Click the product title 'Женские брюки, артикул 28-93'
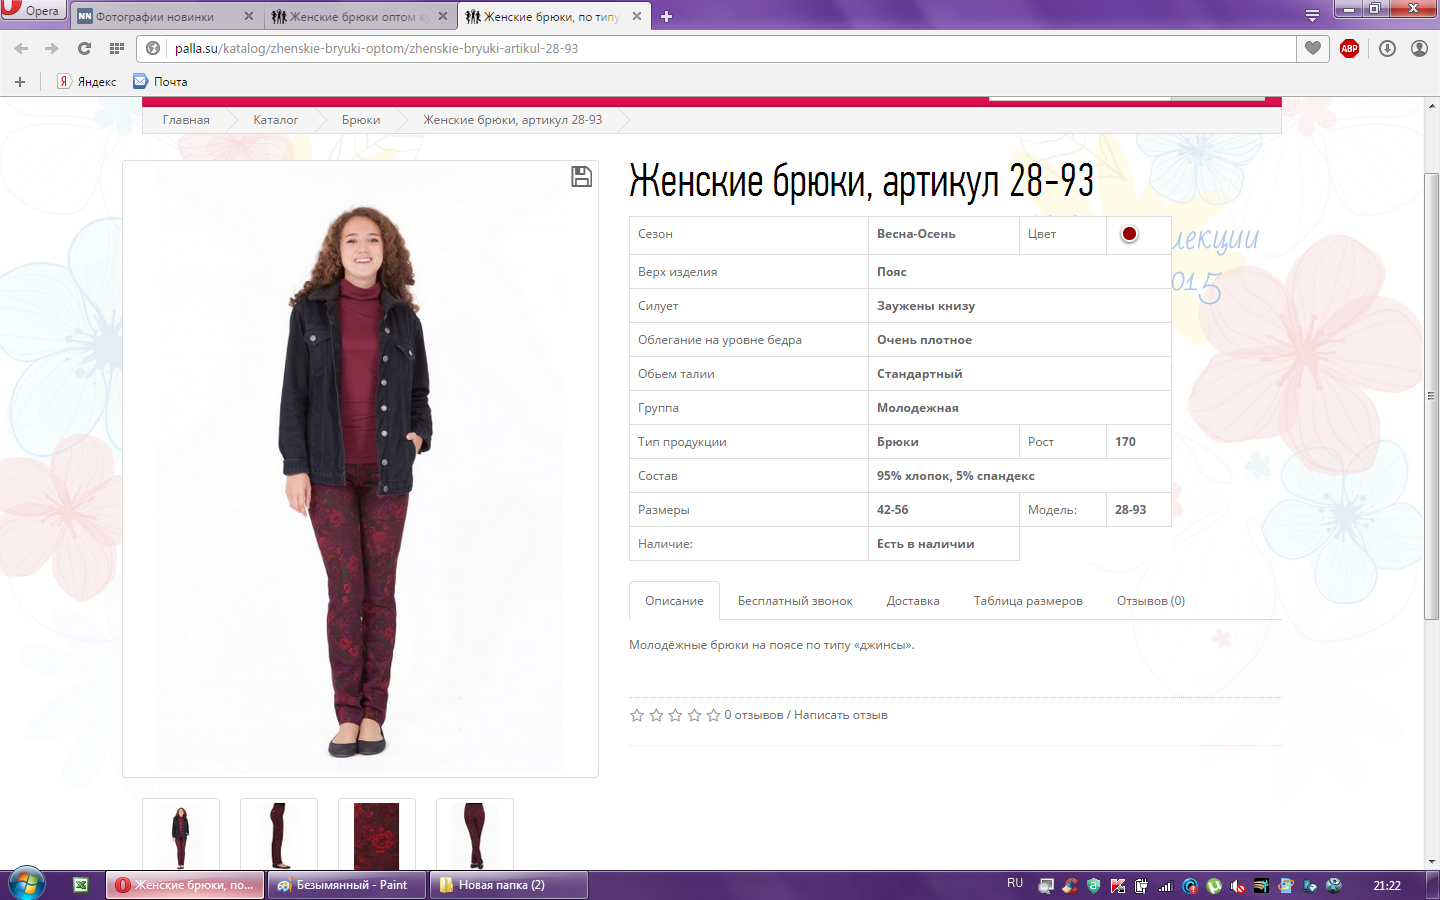Image resolution: width=1440 pixels, height=900 pixels. click(x=861, y=181)
